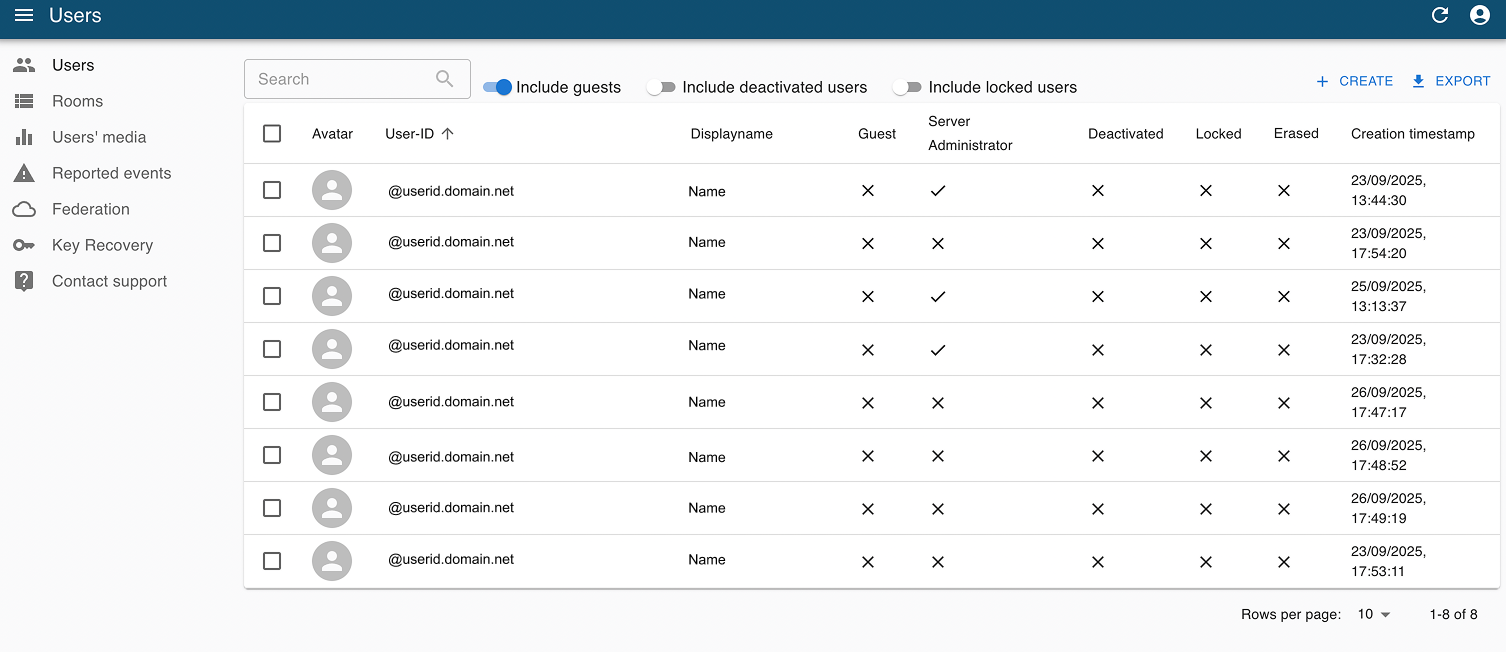
Task: Click into the Search input field
Action: pos(340,79)
